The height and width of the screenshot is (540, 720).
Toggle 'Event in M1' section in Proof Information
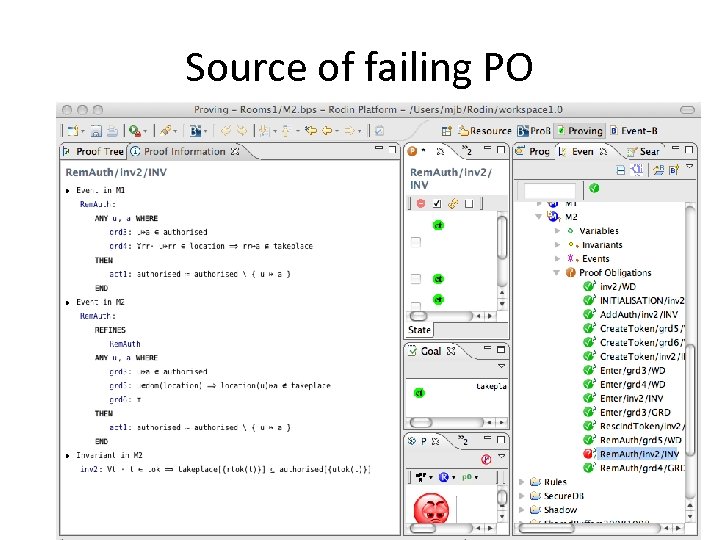[68, 190]
